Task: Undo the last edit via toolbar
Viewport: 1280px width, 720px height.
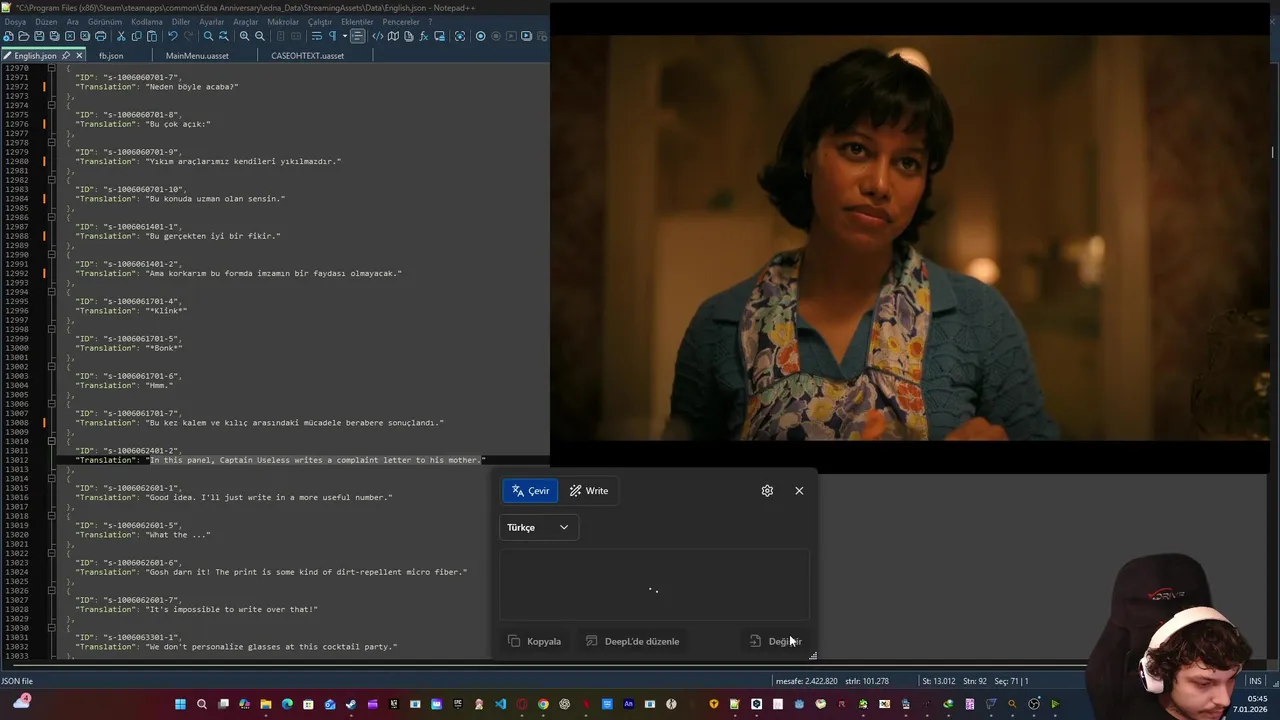Action: click(x=172, y=36)
